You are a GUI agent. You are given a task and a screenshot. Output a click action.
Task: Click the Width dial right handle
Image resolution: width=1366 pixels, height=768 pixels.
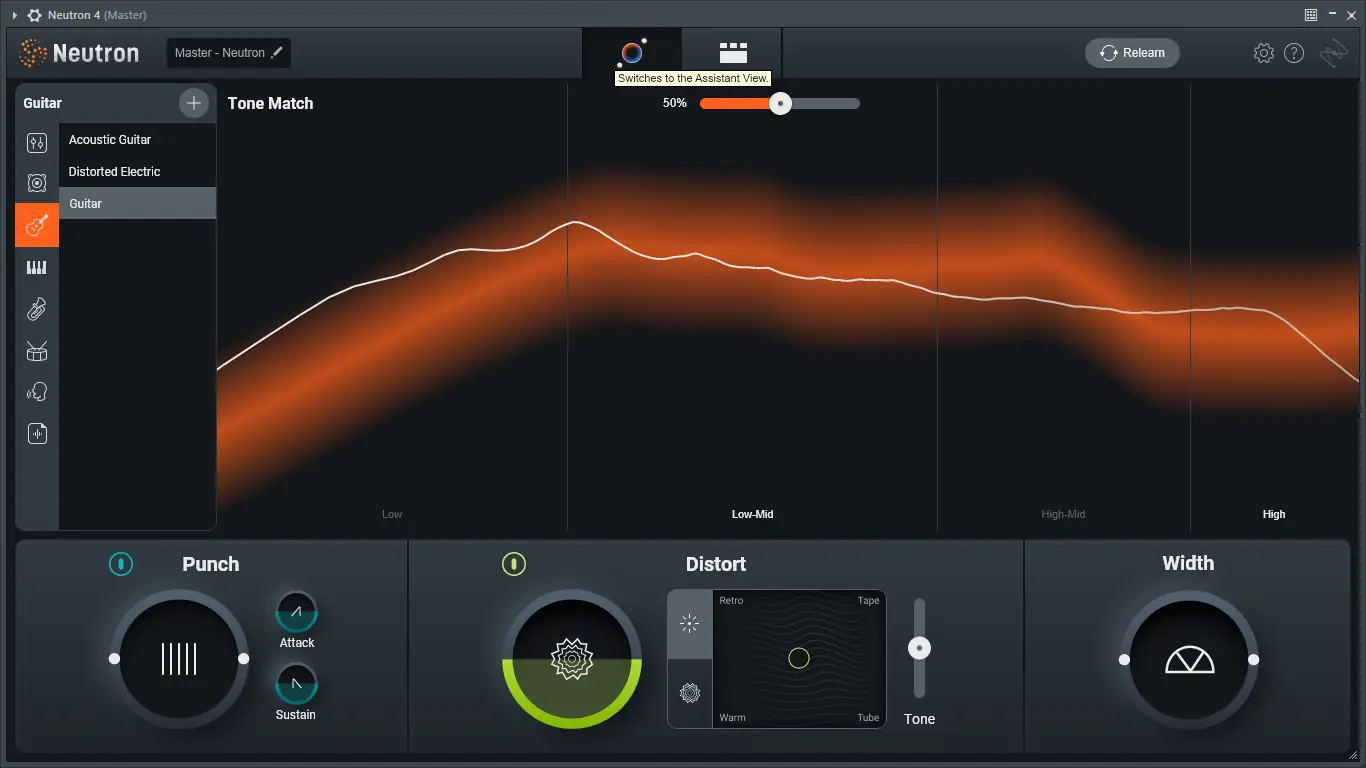point(1253,659)
